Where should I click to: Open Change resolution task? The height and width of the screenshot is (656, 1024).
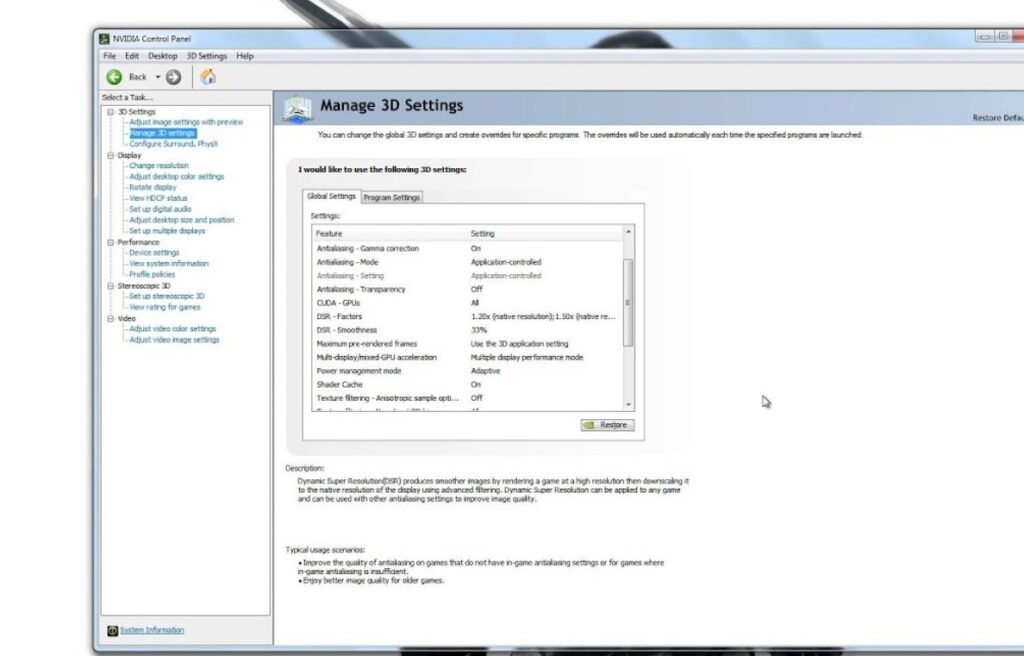tap(159, 166)
